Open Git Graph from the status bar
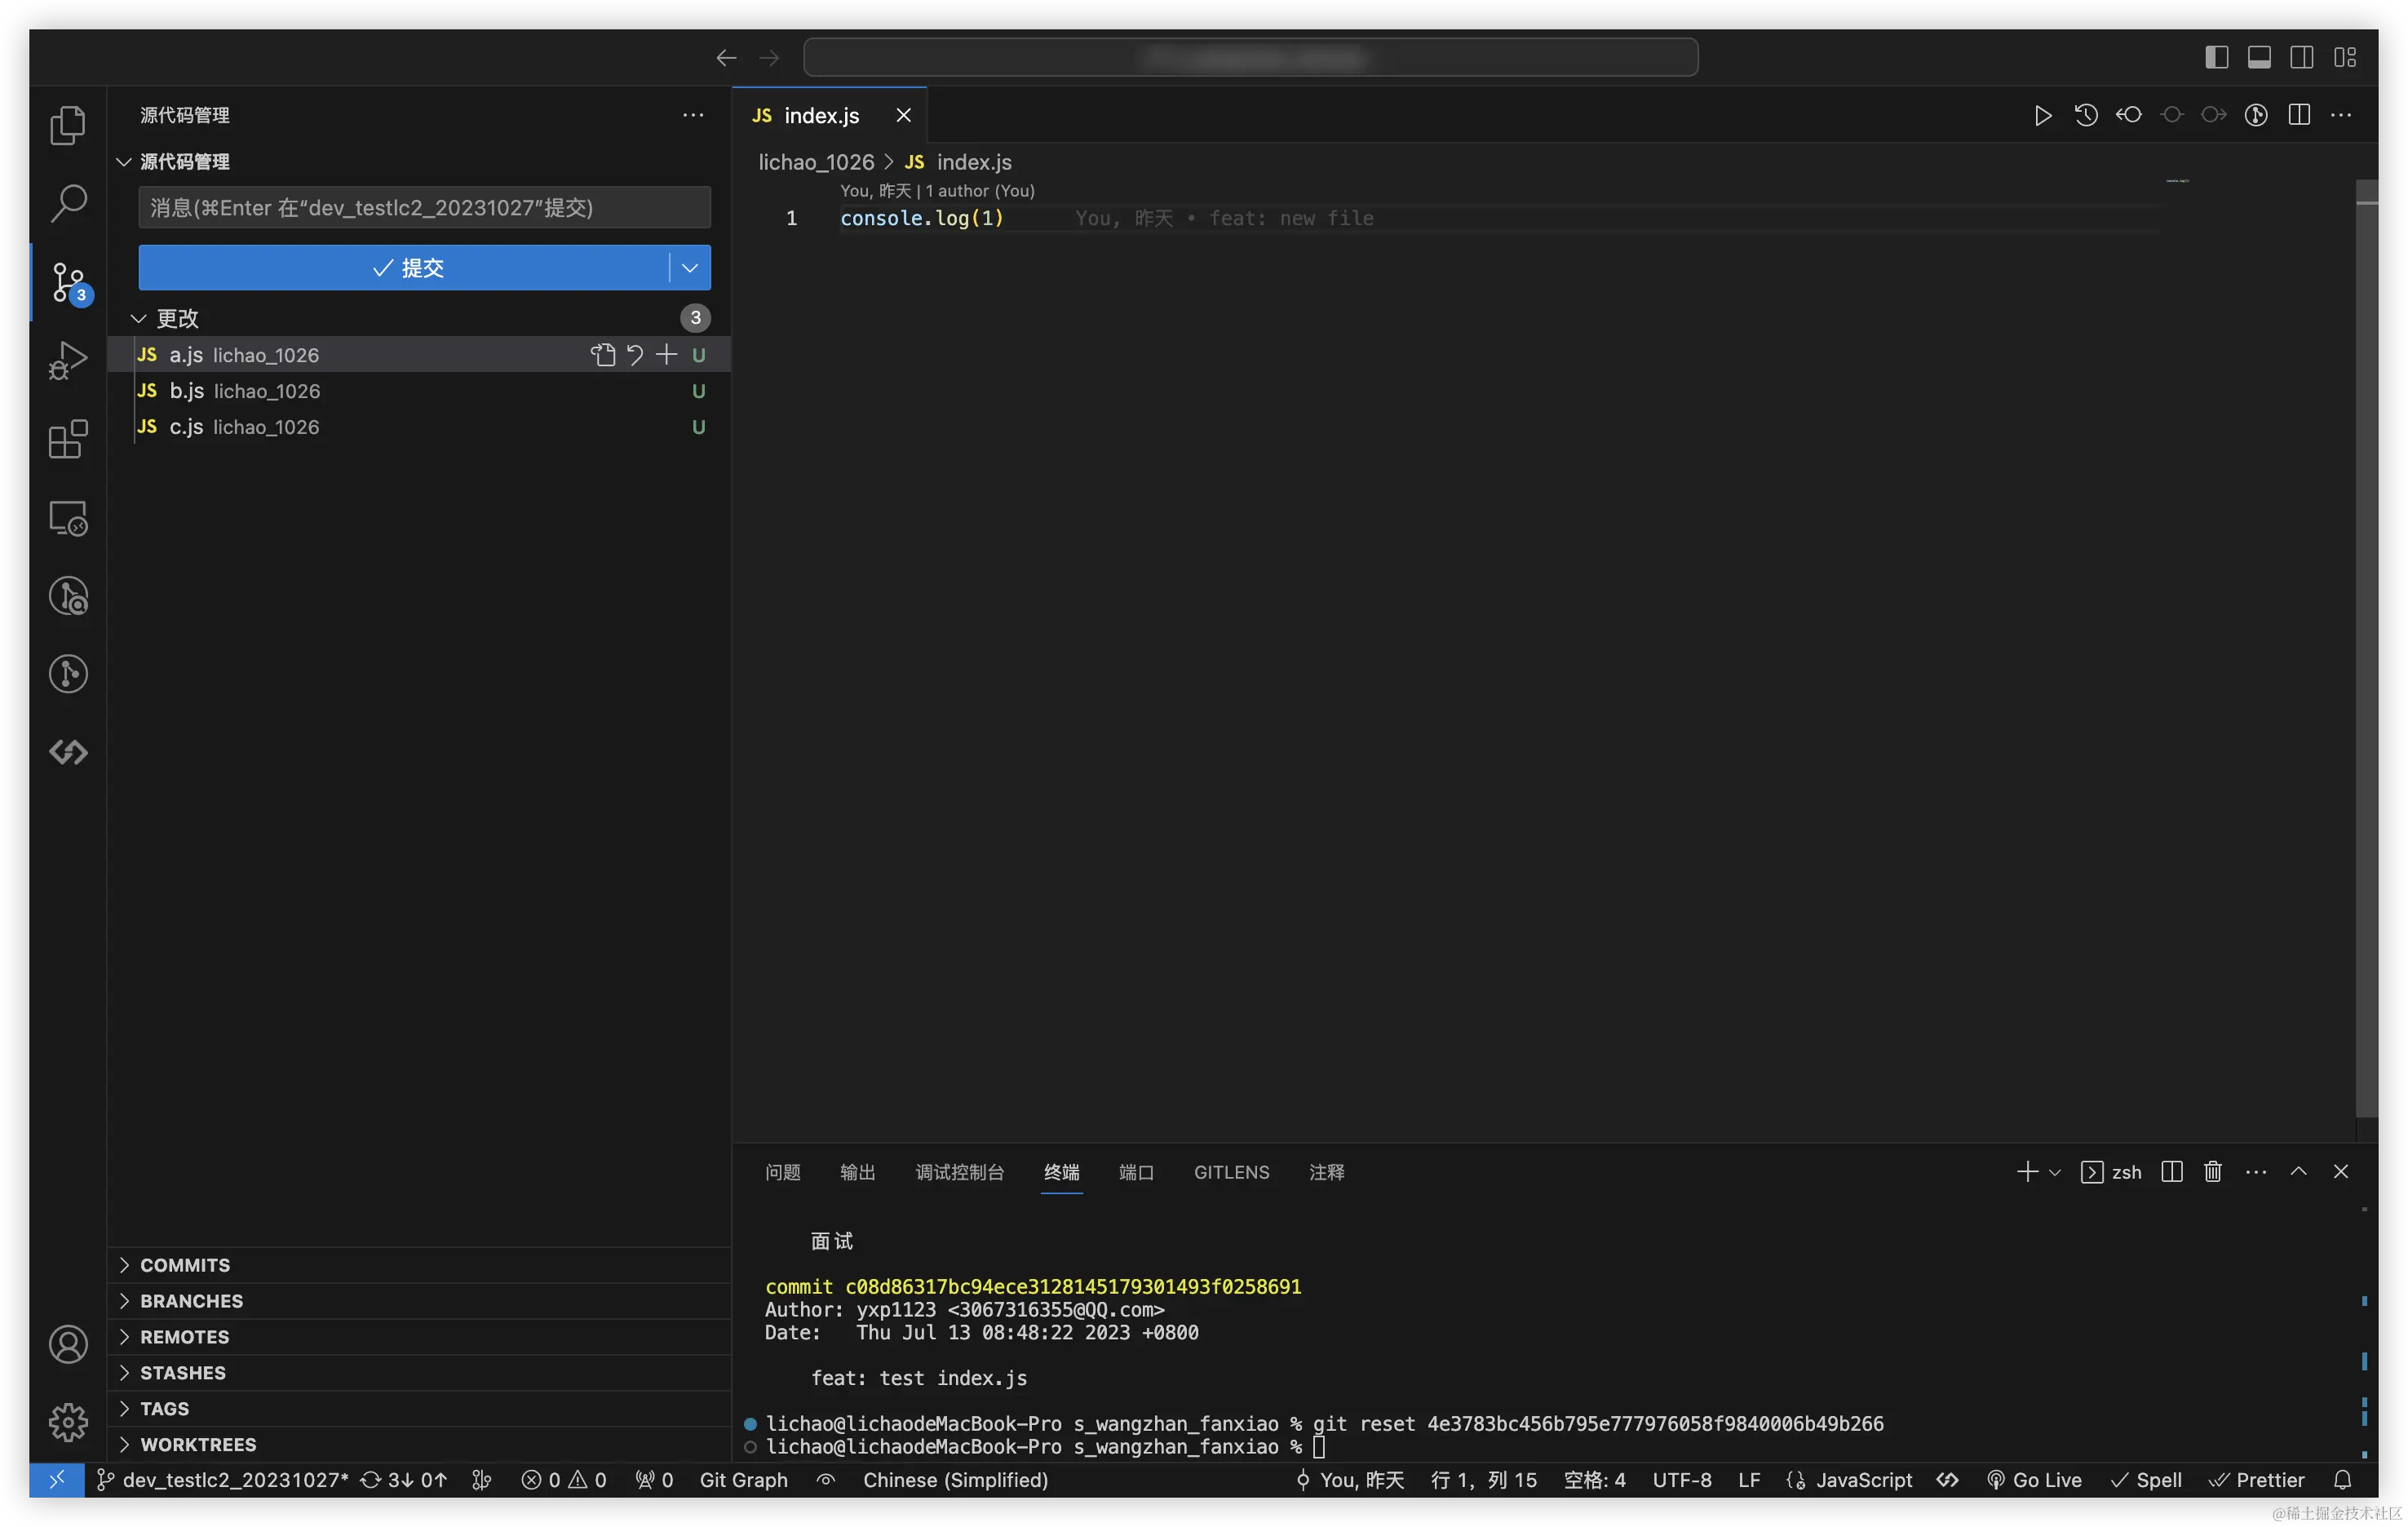This screenshot has height=1527, width=2408. pos(743,1480)
